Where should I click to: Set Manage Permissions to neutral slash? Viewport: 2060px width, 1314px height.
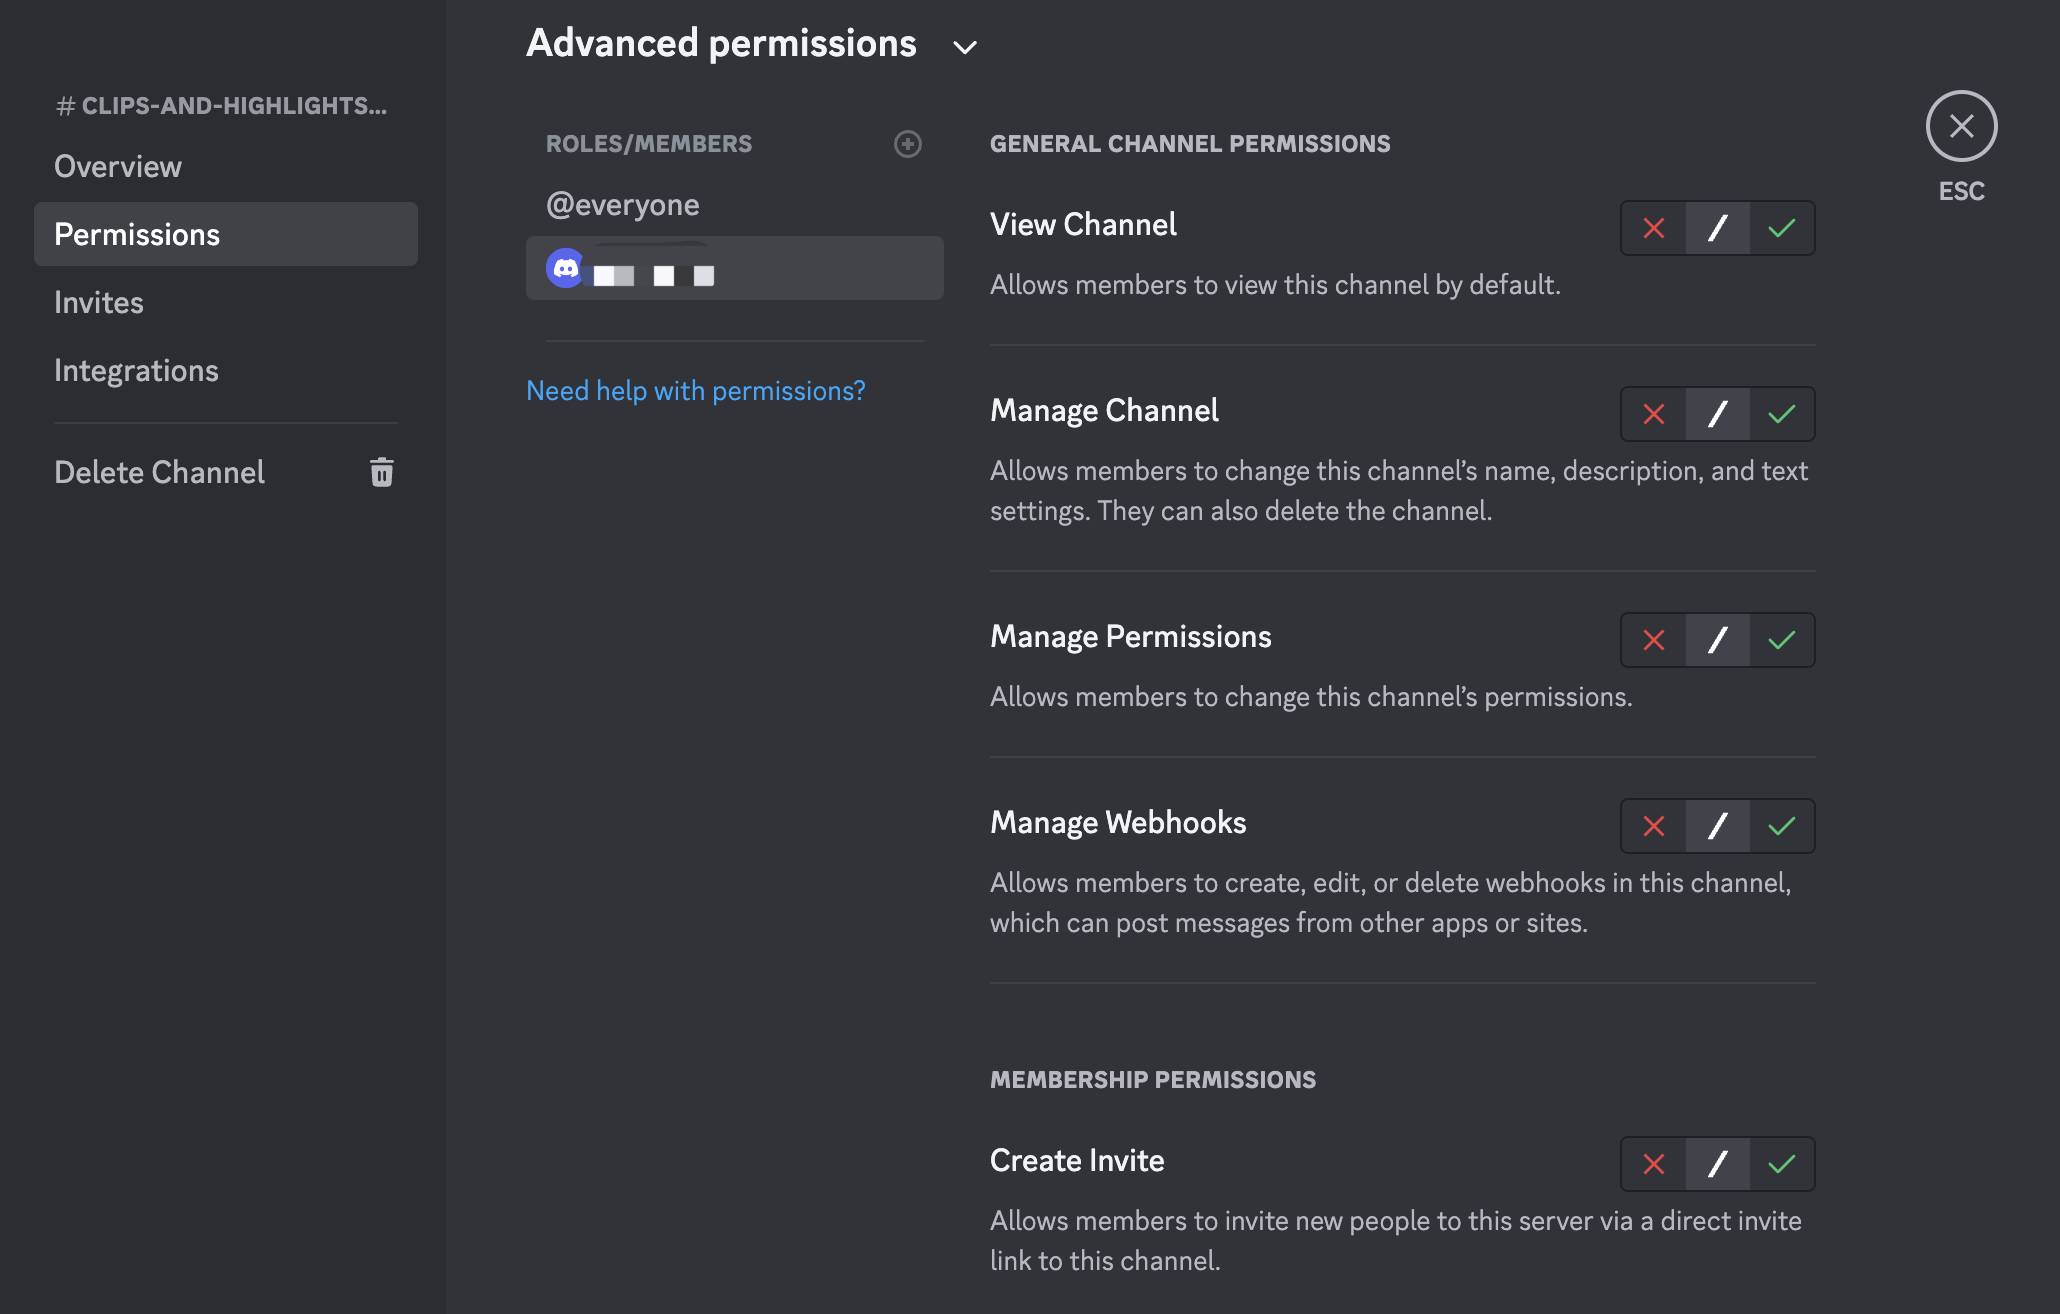(x=1717, y=640)
